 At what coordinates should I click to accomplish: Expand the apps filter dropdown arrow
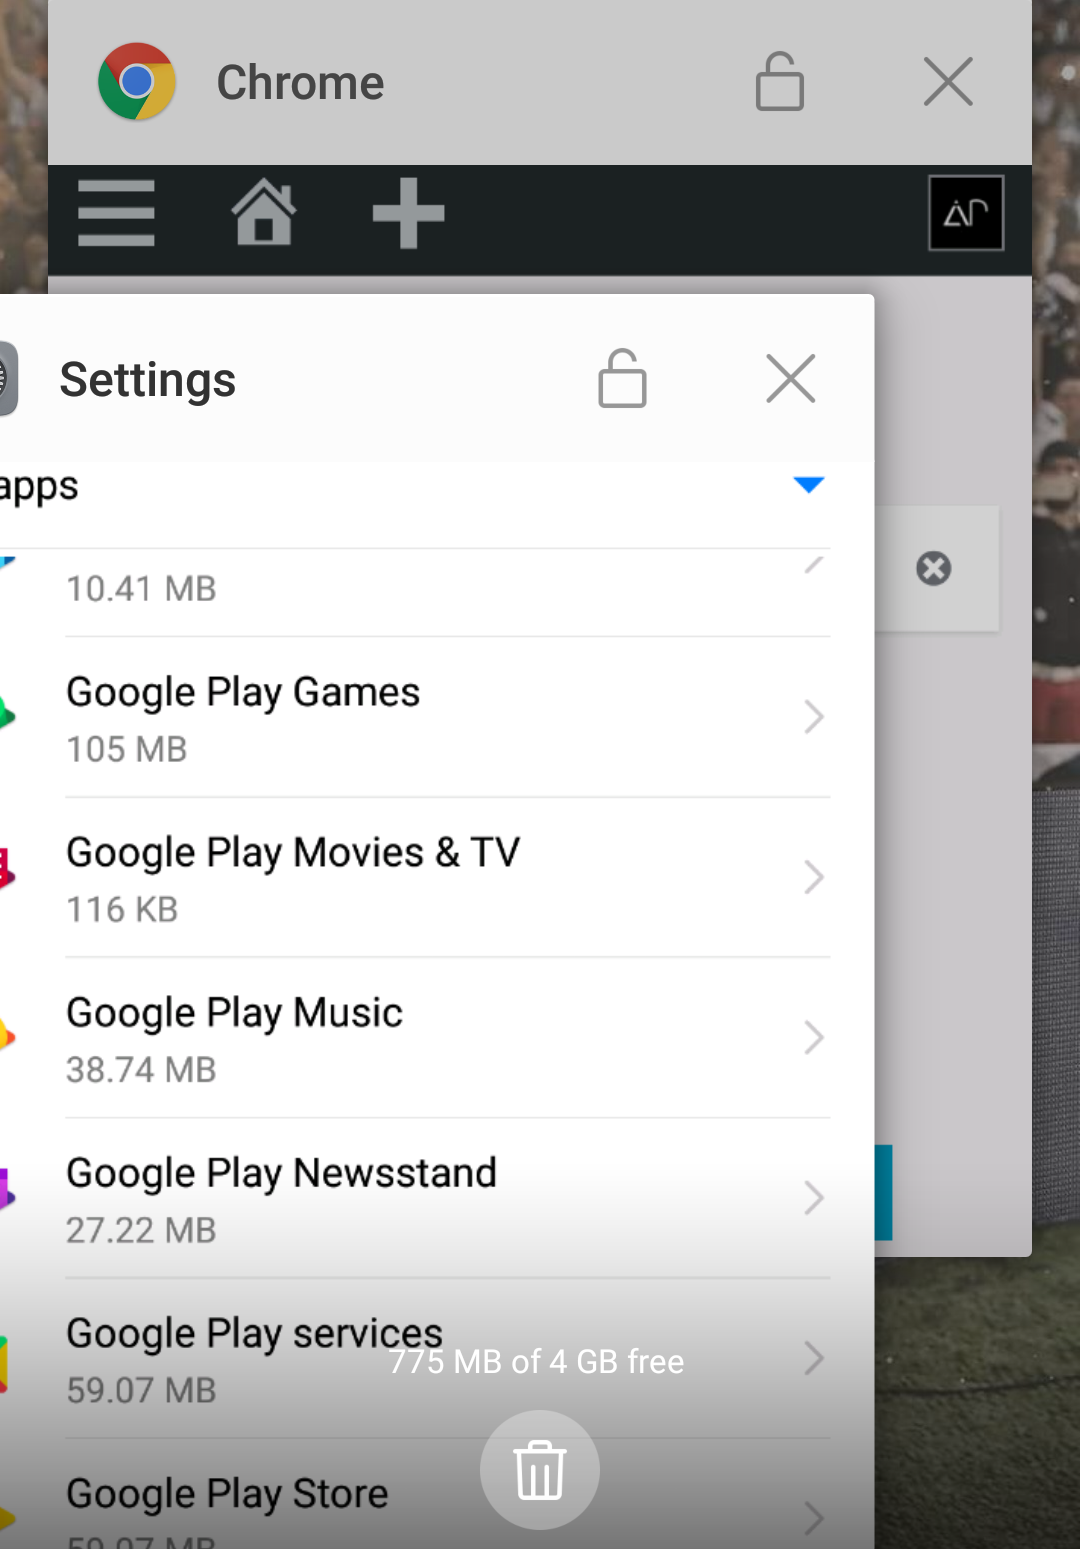pos(808,485)
